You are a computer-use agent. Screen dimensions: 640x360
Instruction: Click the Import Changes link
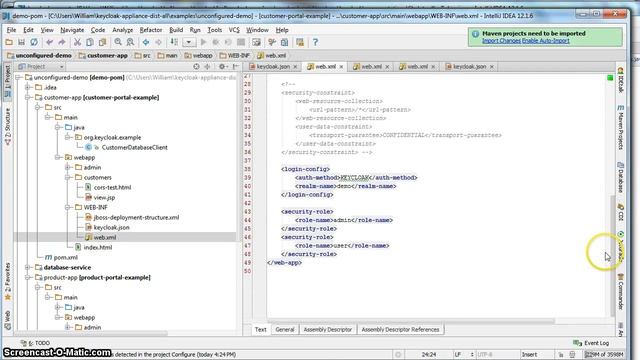tap(501, 41)
